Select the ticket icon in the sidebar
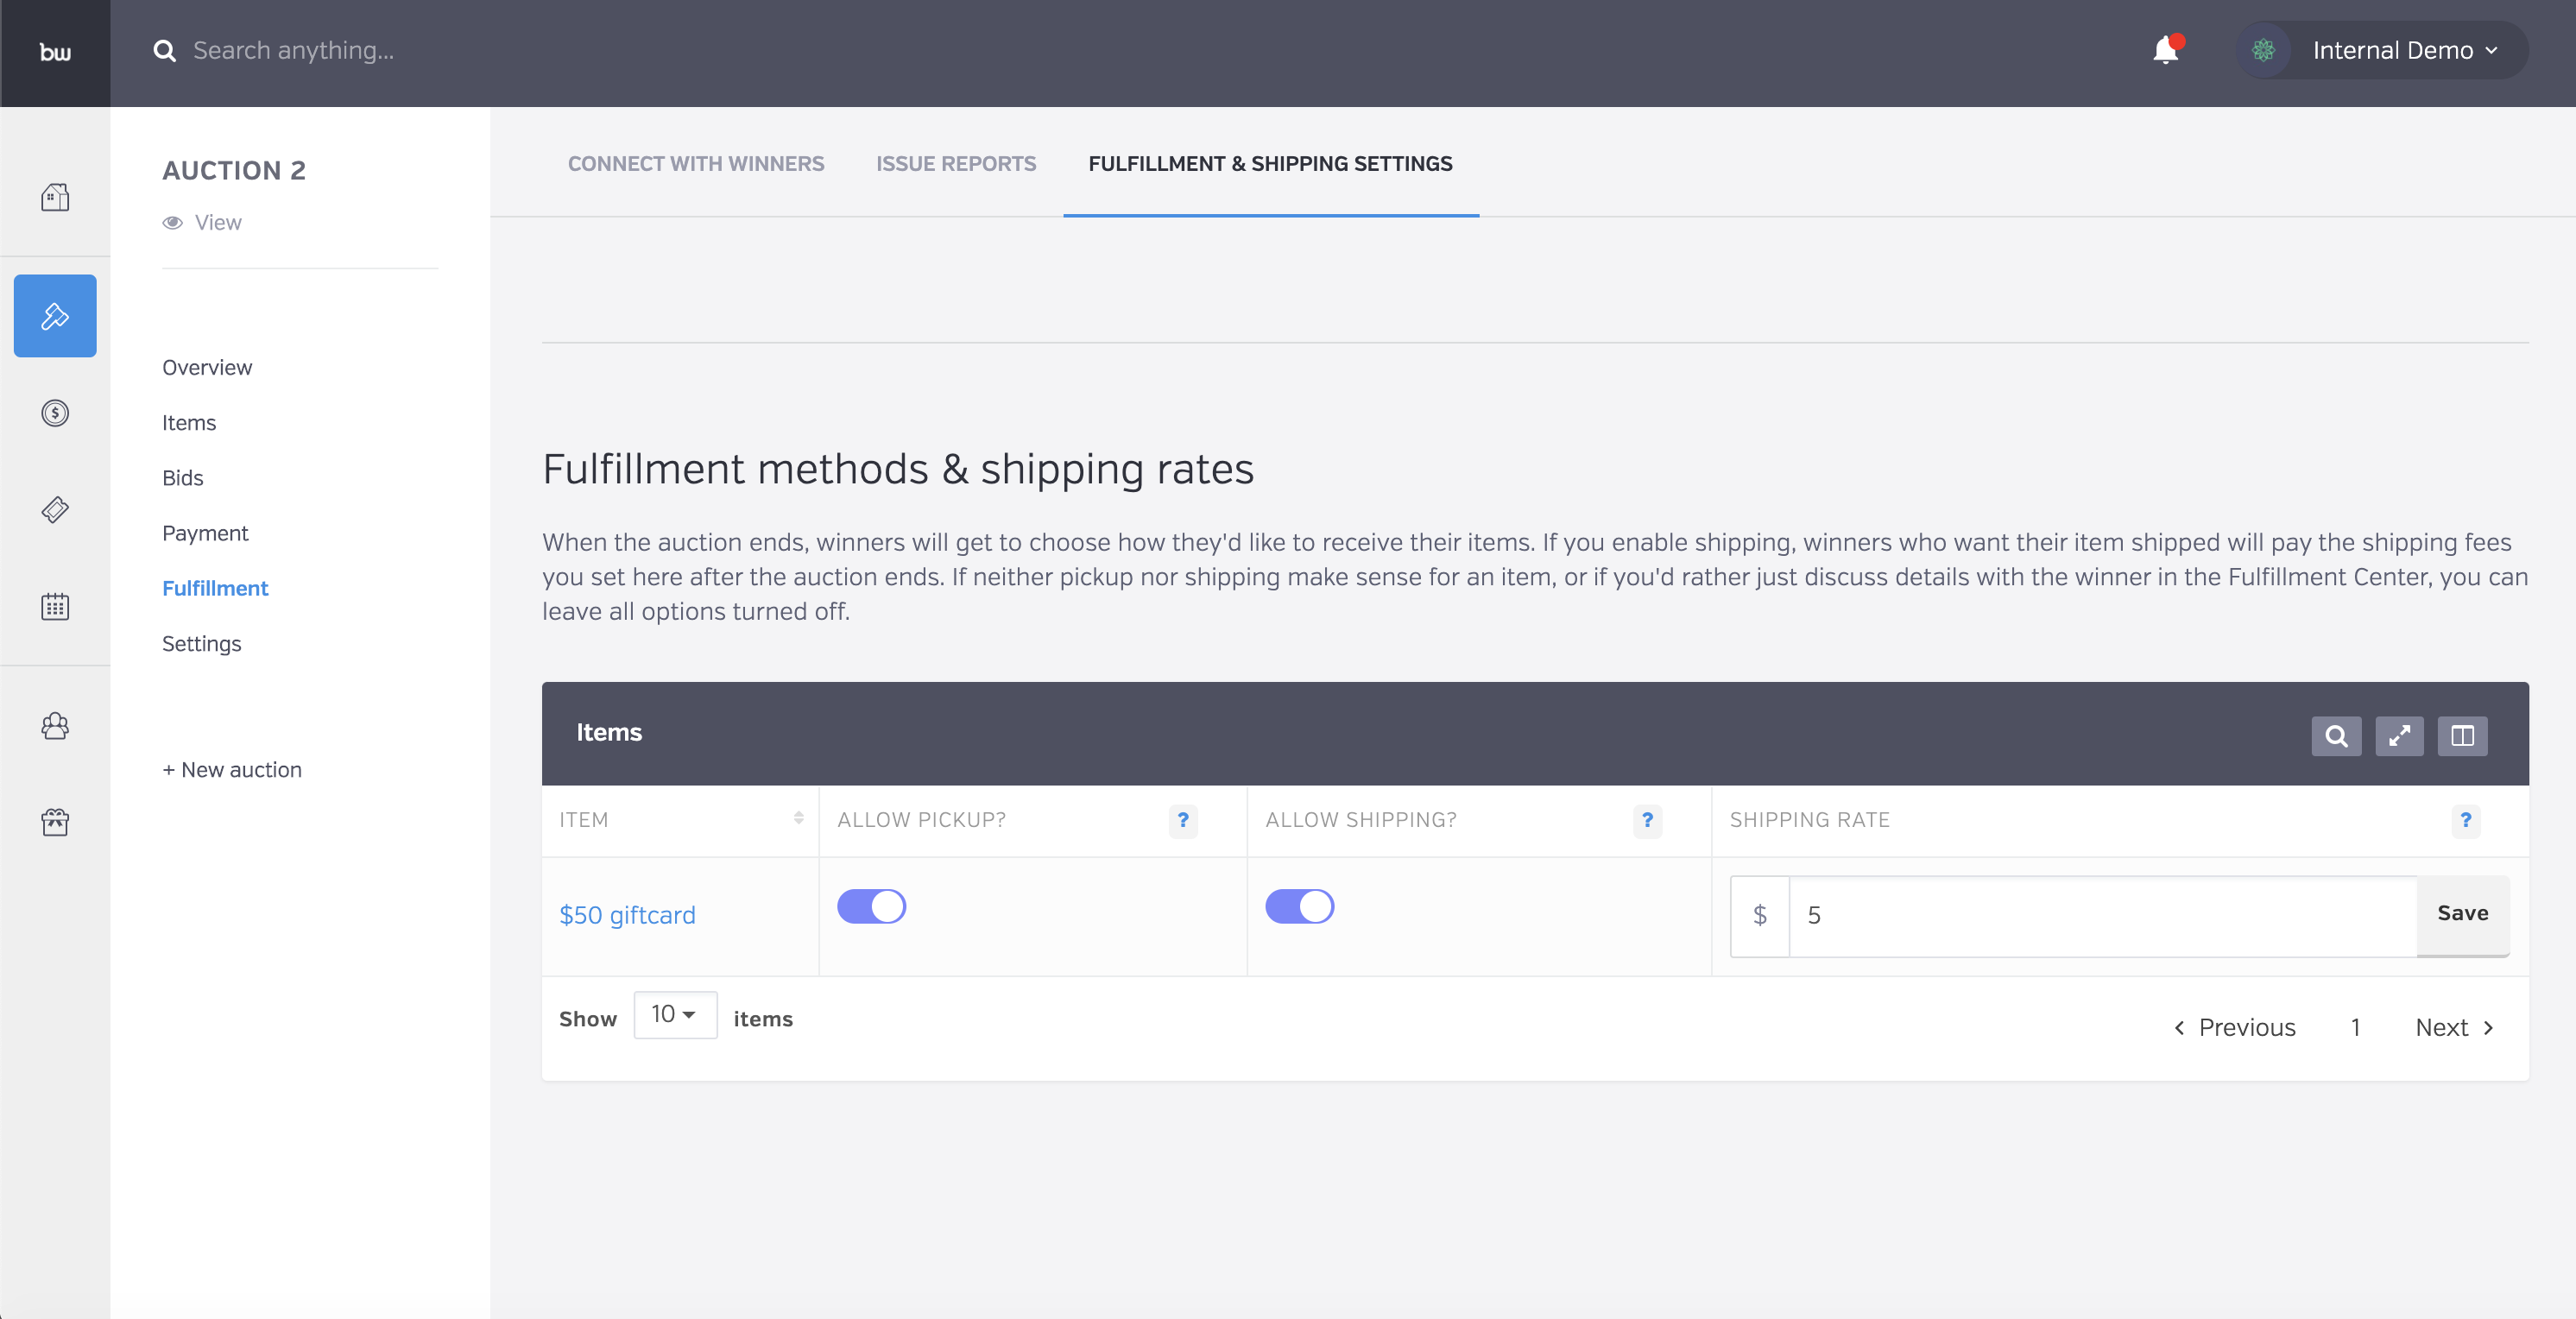 pyautogui.click(x=55, y=509)
